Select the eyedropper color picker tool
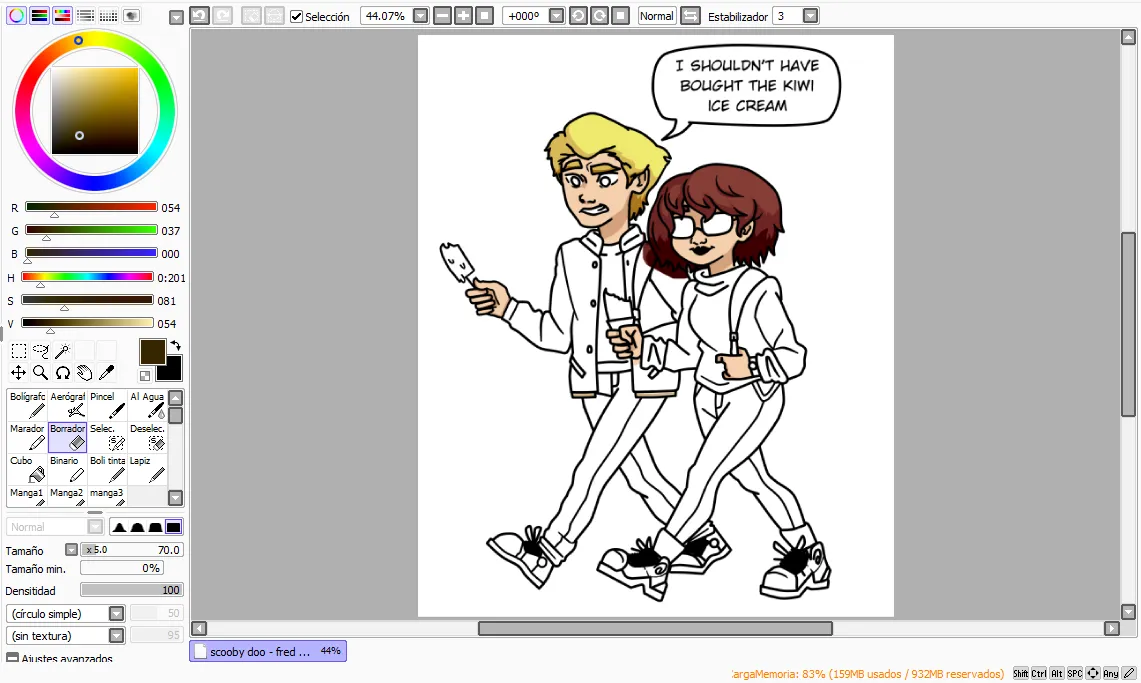Viewport: 1141px width, 683px height. click(x=106, y=373)
